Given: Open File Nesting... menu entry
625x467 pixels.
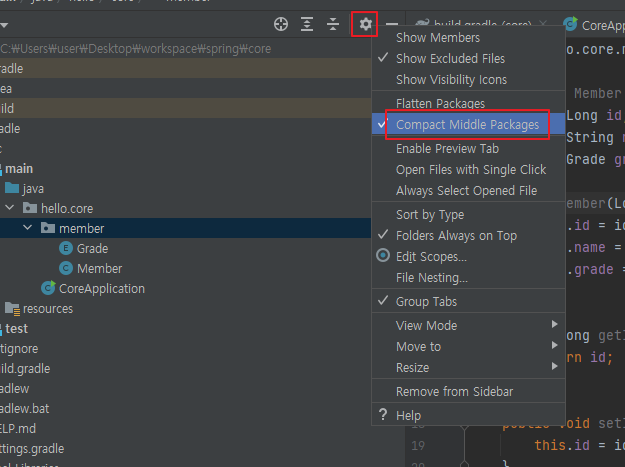Looking at the screenshot, I should [x=468, y=277].
